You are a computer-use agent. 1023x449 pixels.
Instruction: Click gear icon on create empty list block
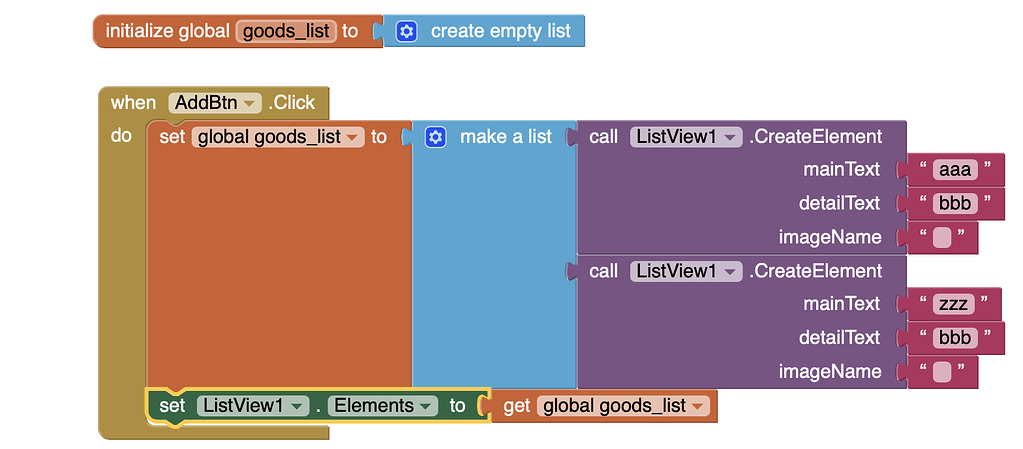pos(406,31)
